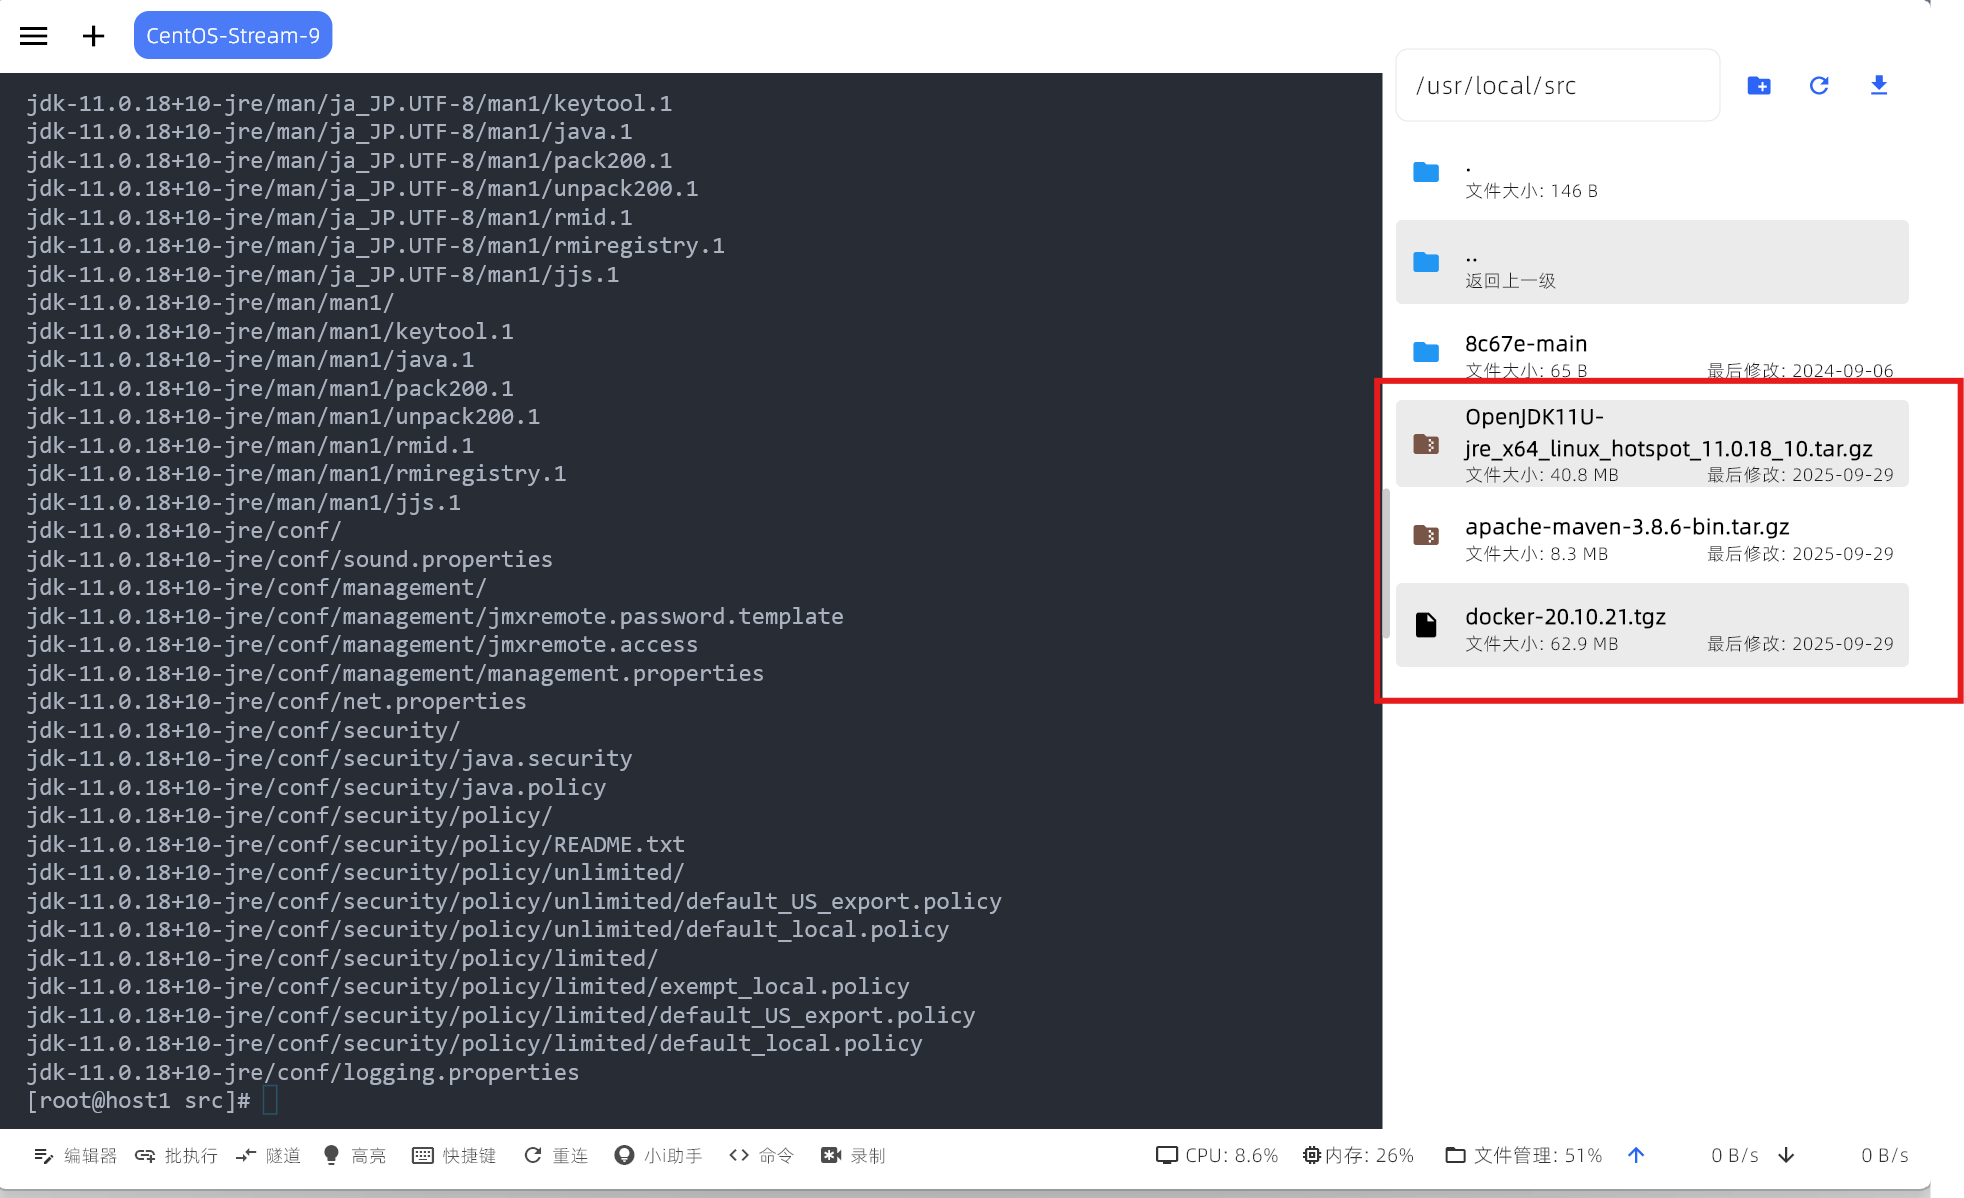The image size is (1964, 1198).
Task: Open 快捷键 shortcuts panel
Action: pyautogui.click(x=454, y=1156)
